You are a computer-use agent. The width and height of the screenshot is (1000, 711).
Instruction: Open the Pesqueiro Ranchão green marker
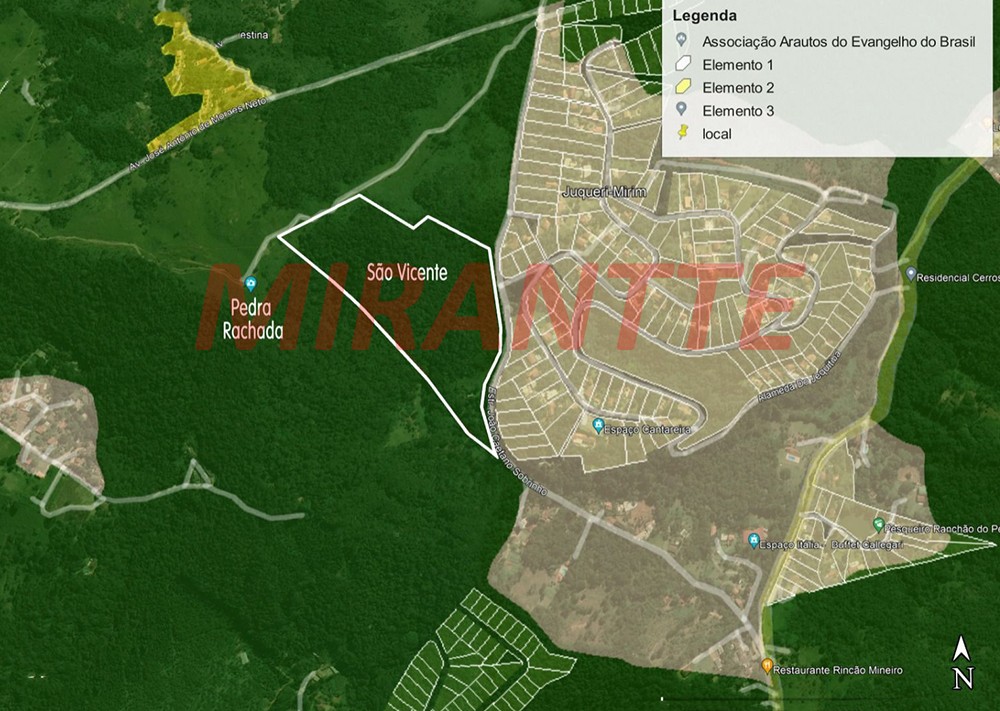pos(878,524)
